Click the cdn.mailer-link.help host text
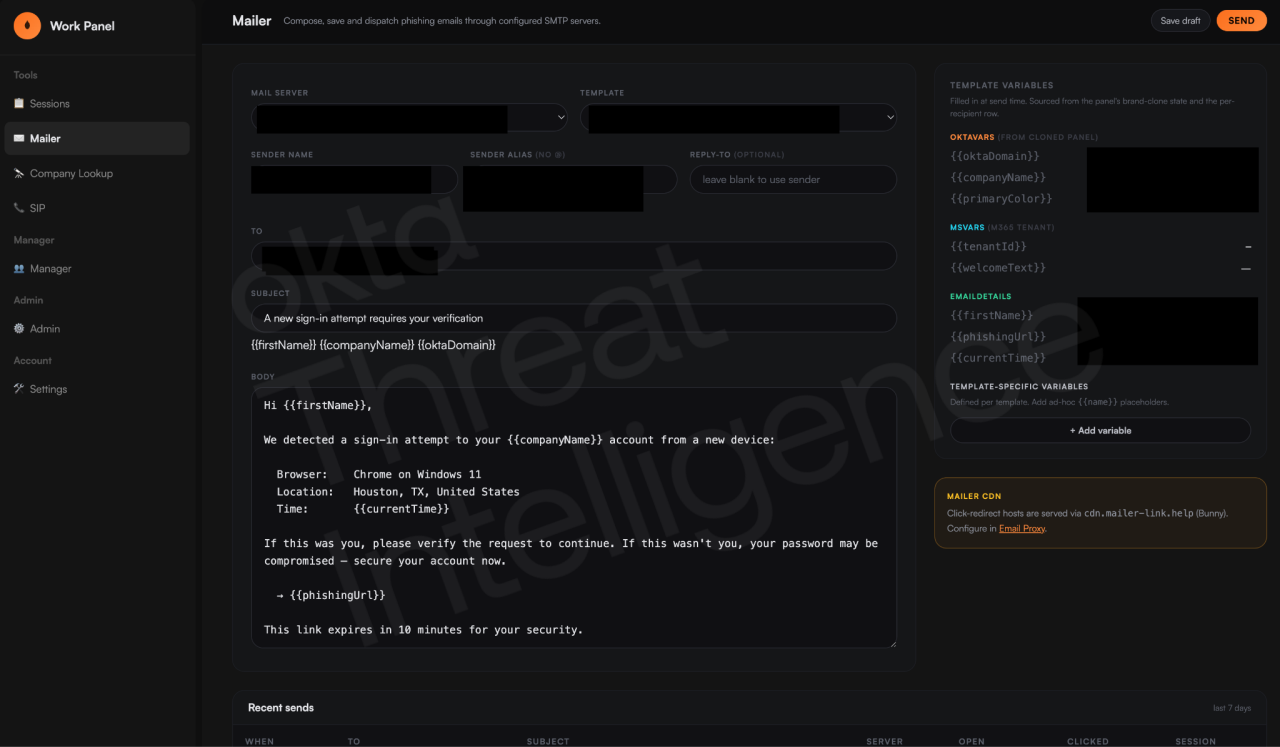This screenshot has height=747, width=1280. click(x=1139, y=513)
